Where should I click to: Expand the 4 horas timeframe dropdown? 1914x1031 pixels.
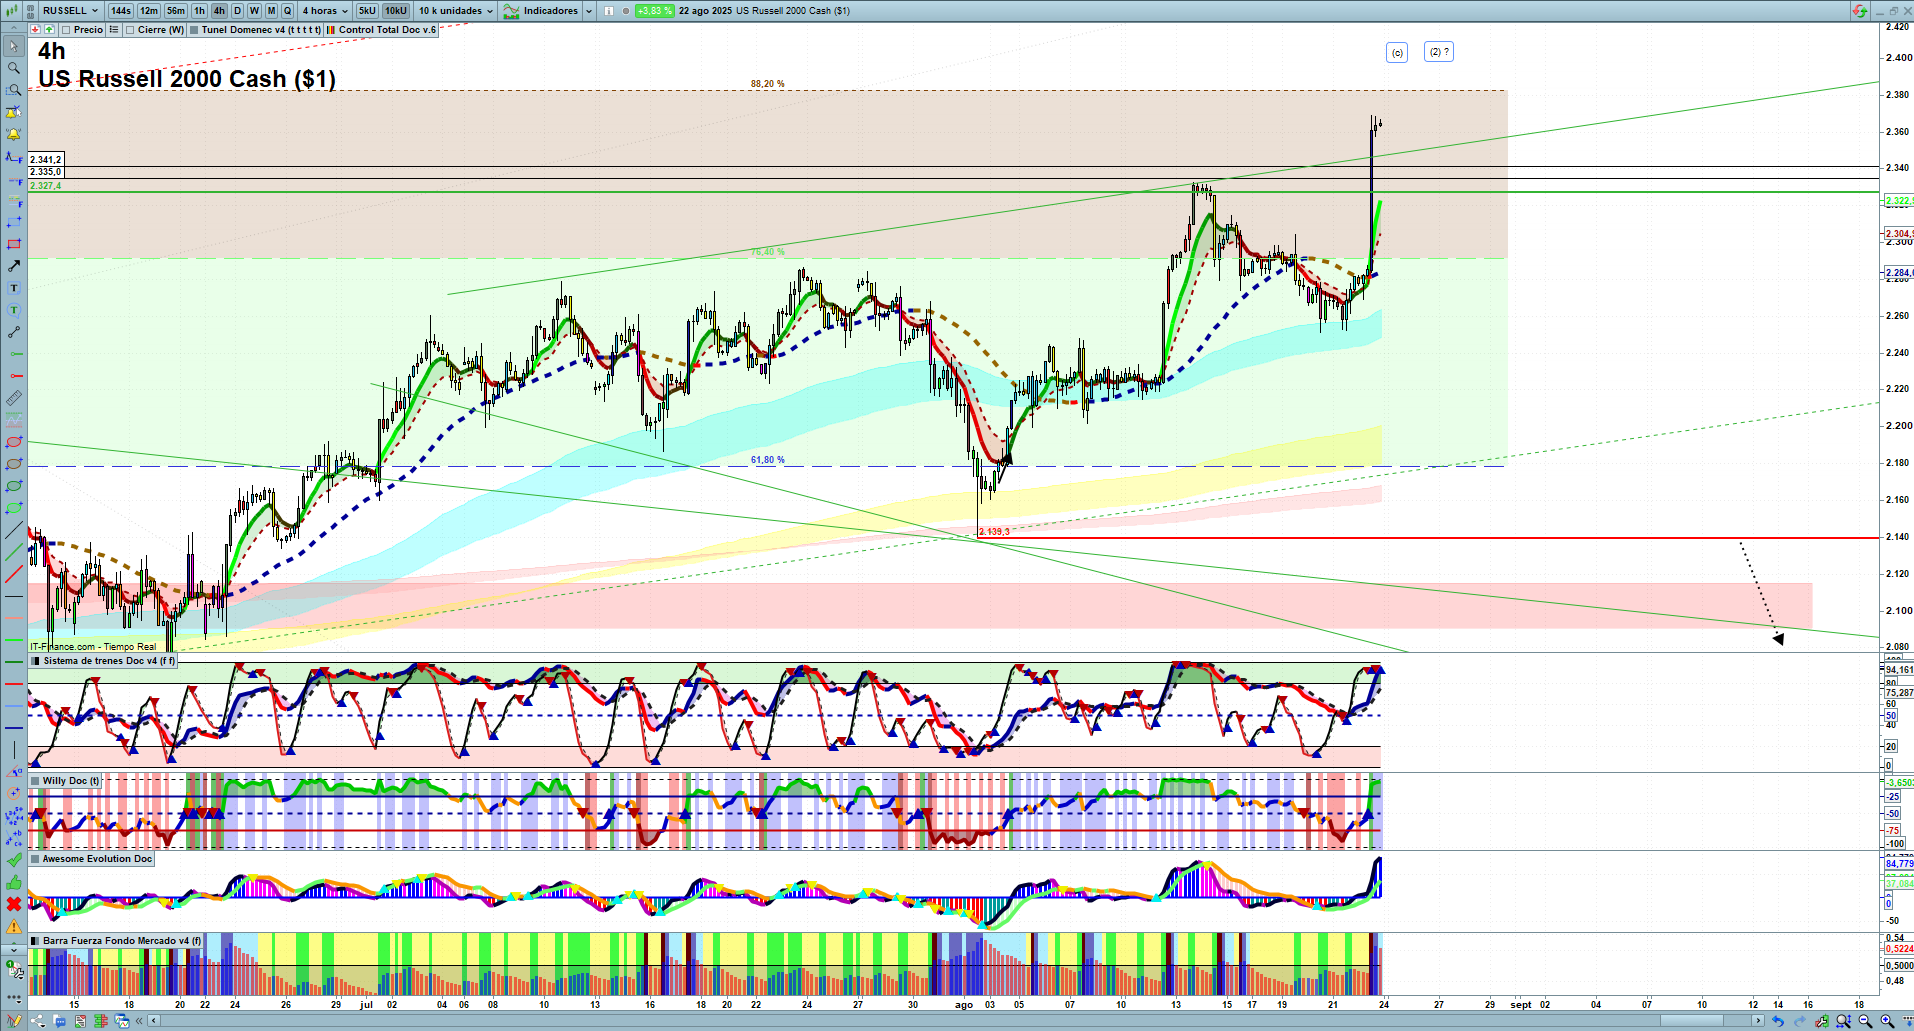tap(325, 11)
